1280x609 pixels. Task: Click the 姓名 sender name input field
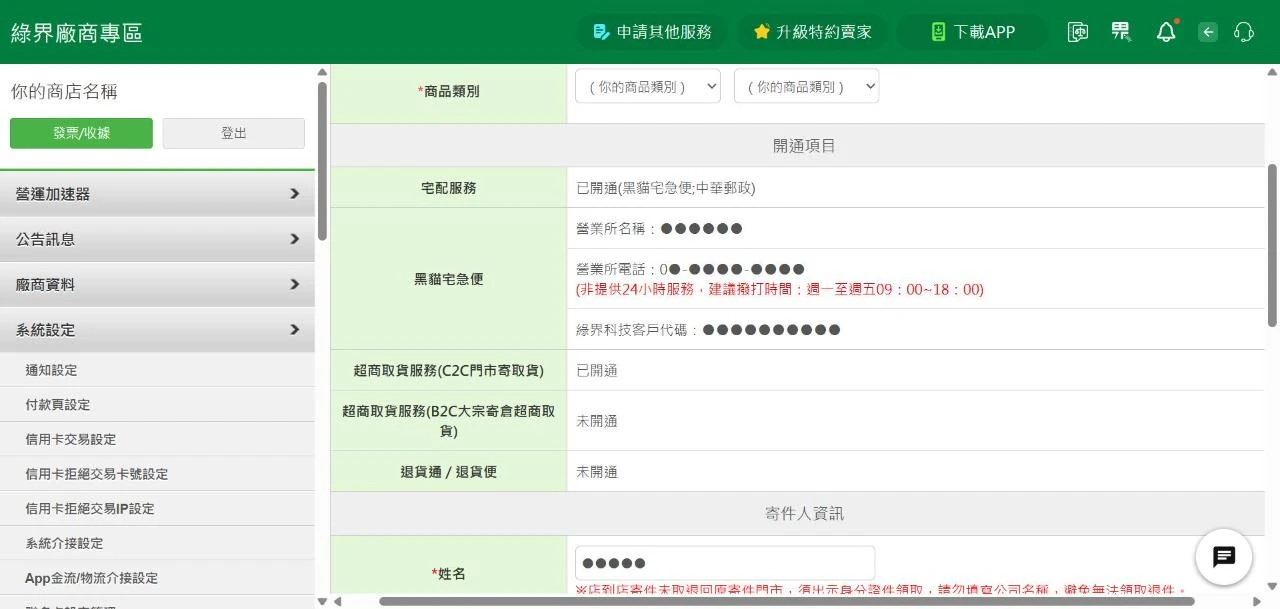(x=725, y=562)
